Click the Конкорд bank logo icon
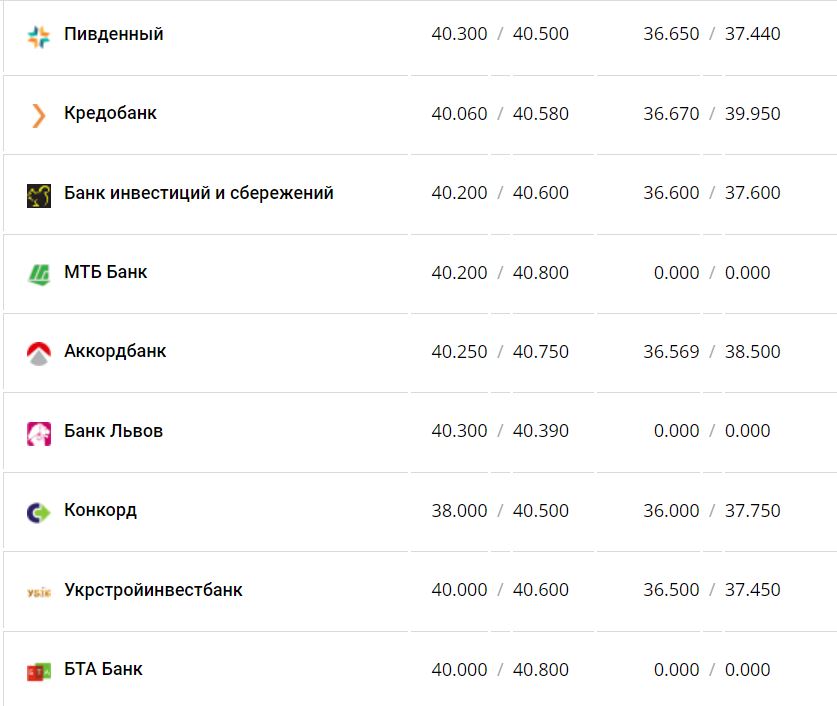Viewport: 837px width, 706px height. point(38,512)
